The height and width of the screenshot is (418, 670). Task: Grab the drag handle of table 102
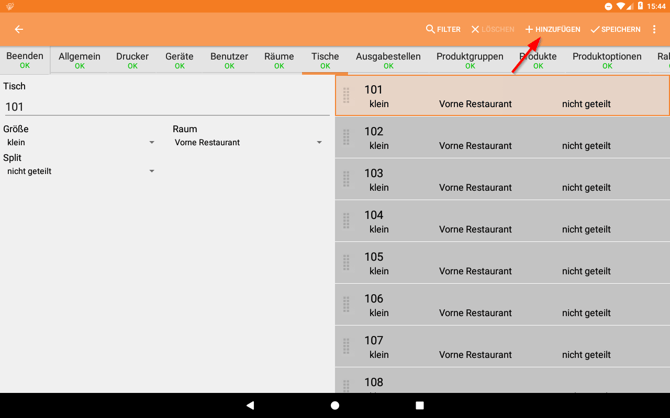point(347,138)
